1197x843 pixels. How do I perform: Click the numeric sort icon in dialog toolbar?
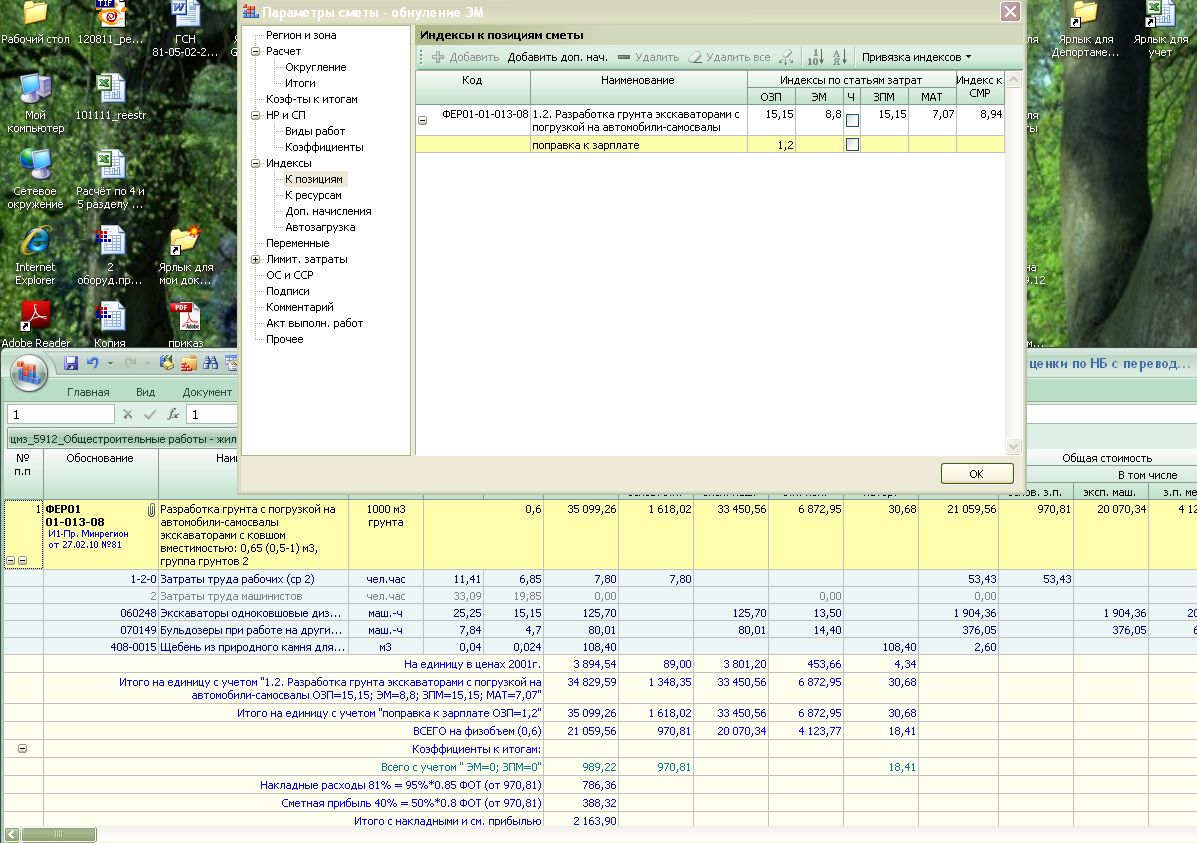(816, 57)
